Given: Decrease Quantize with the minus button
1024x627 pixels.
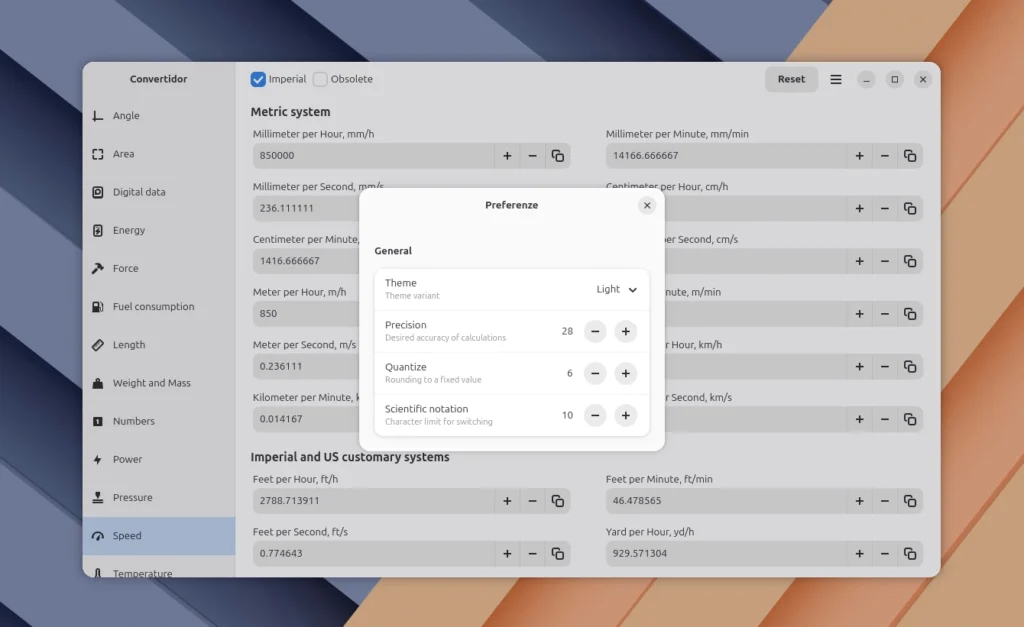Looking at the screenshot, I should tap(595, 373).
